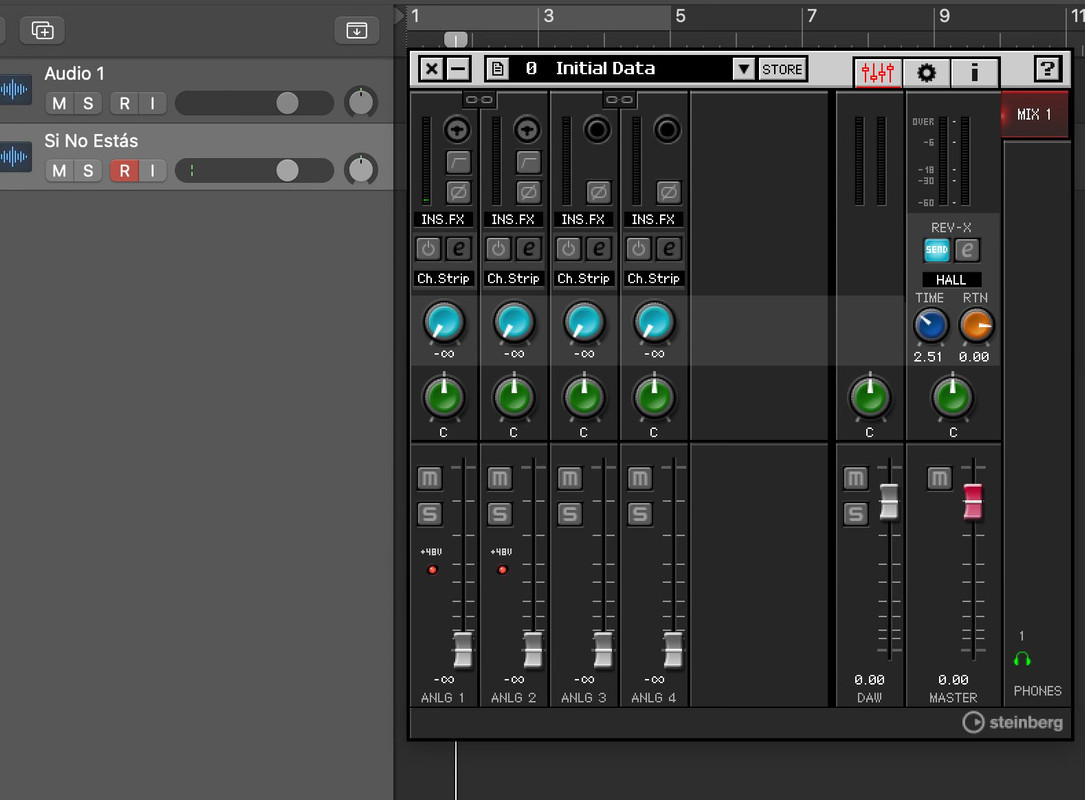Open the HALL reverb type dropdown
Screen dimensions: 1085x800
tap(951, 280)
